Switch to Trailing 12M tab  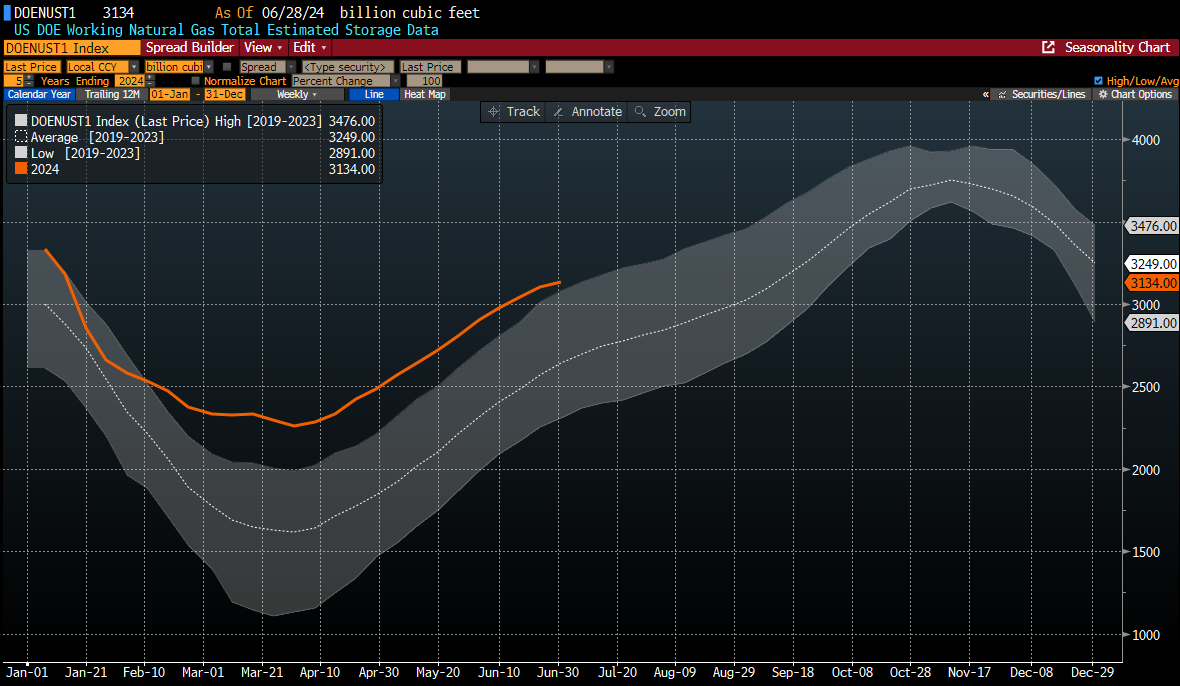pyautogui.click(x=112, y=95)
